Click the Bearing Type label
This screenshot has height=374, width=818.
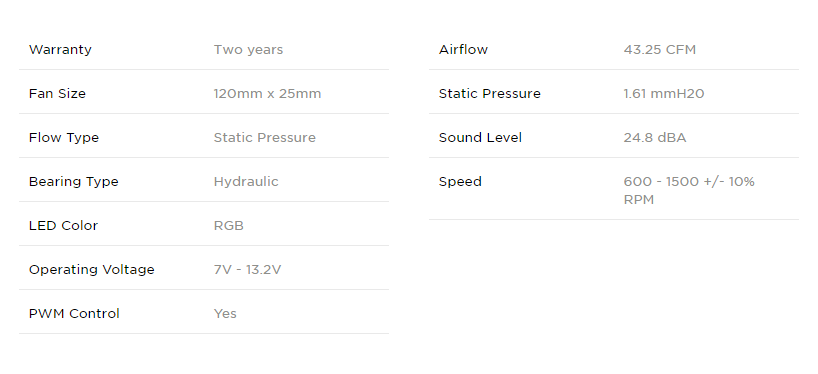74,182
